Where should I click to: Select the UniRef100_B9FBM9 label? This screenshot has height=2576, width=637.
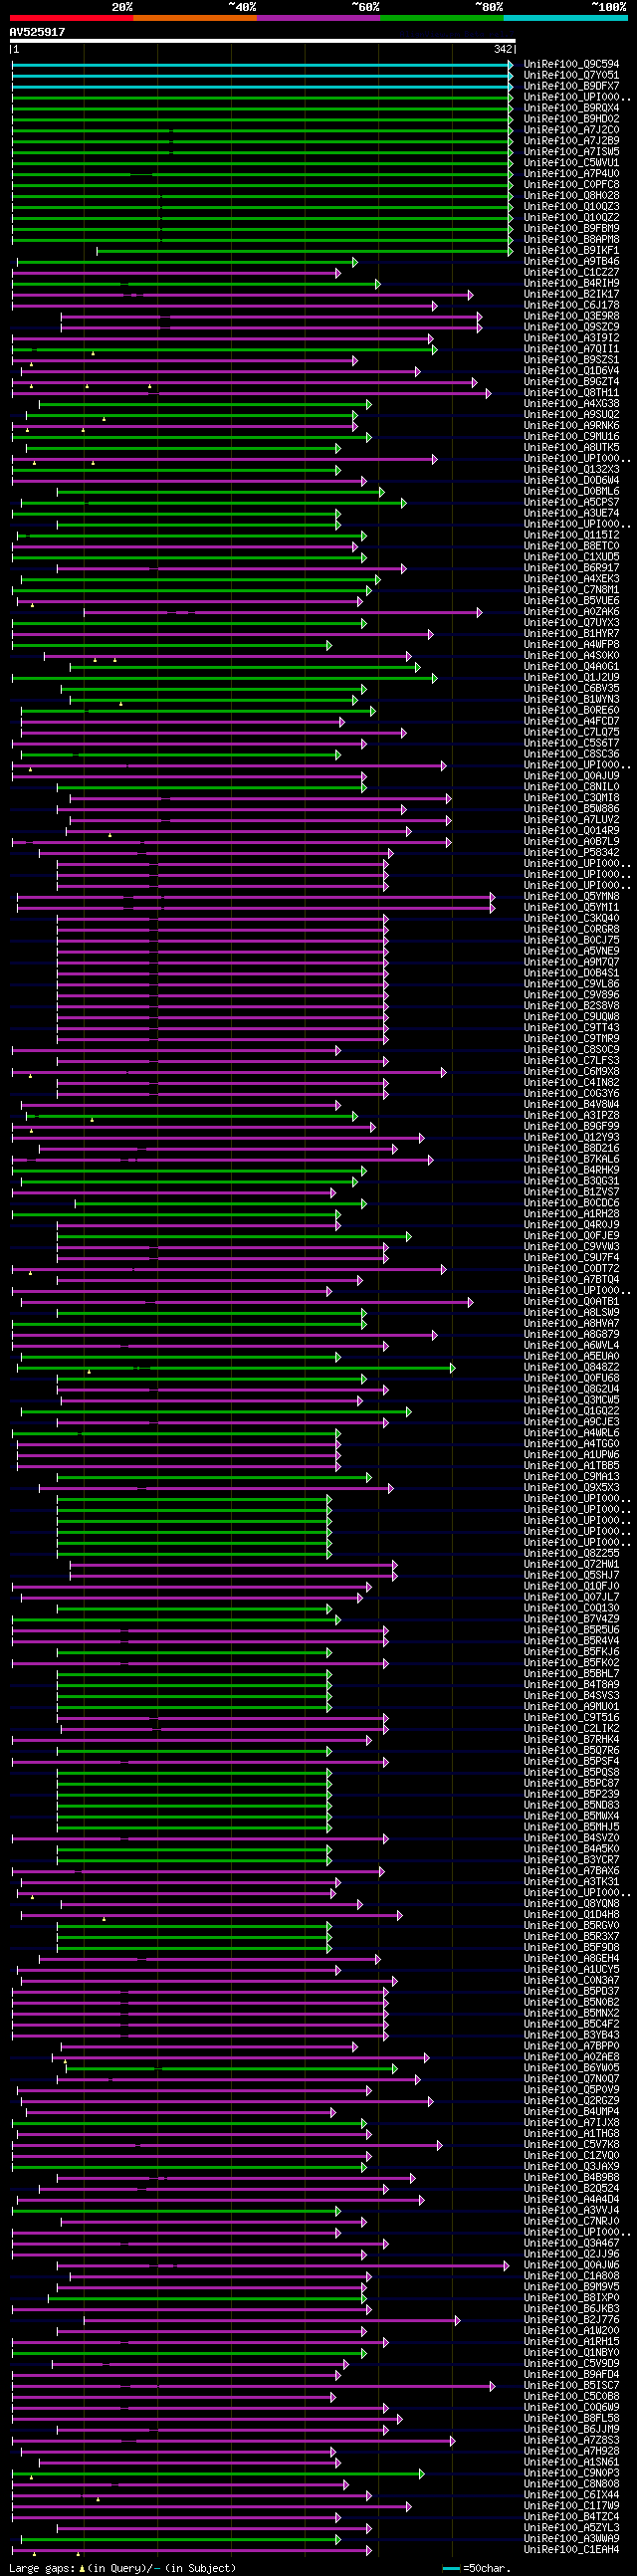coord(571,229)
